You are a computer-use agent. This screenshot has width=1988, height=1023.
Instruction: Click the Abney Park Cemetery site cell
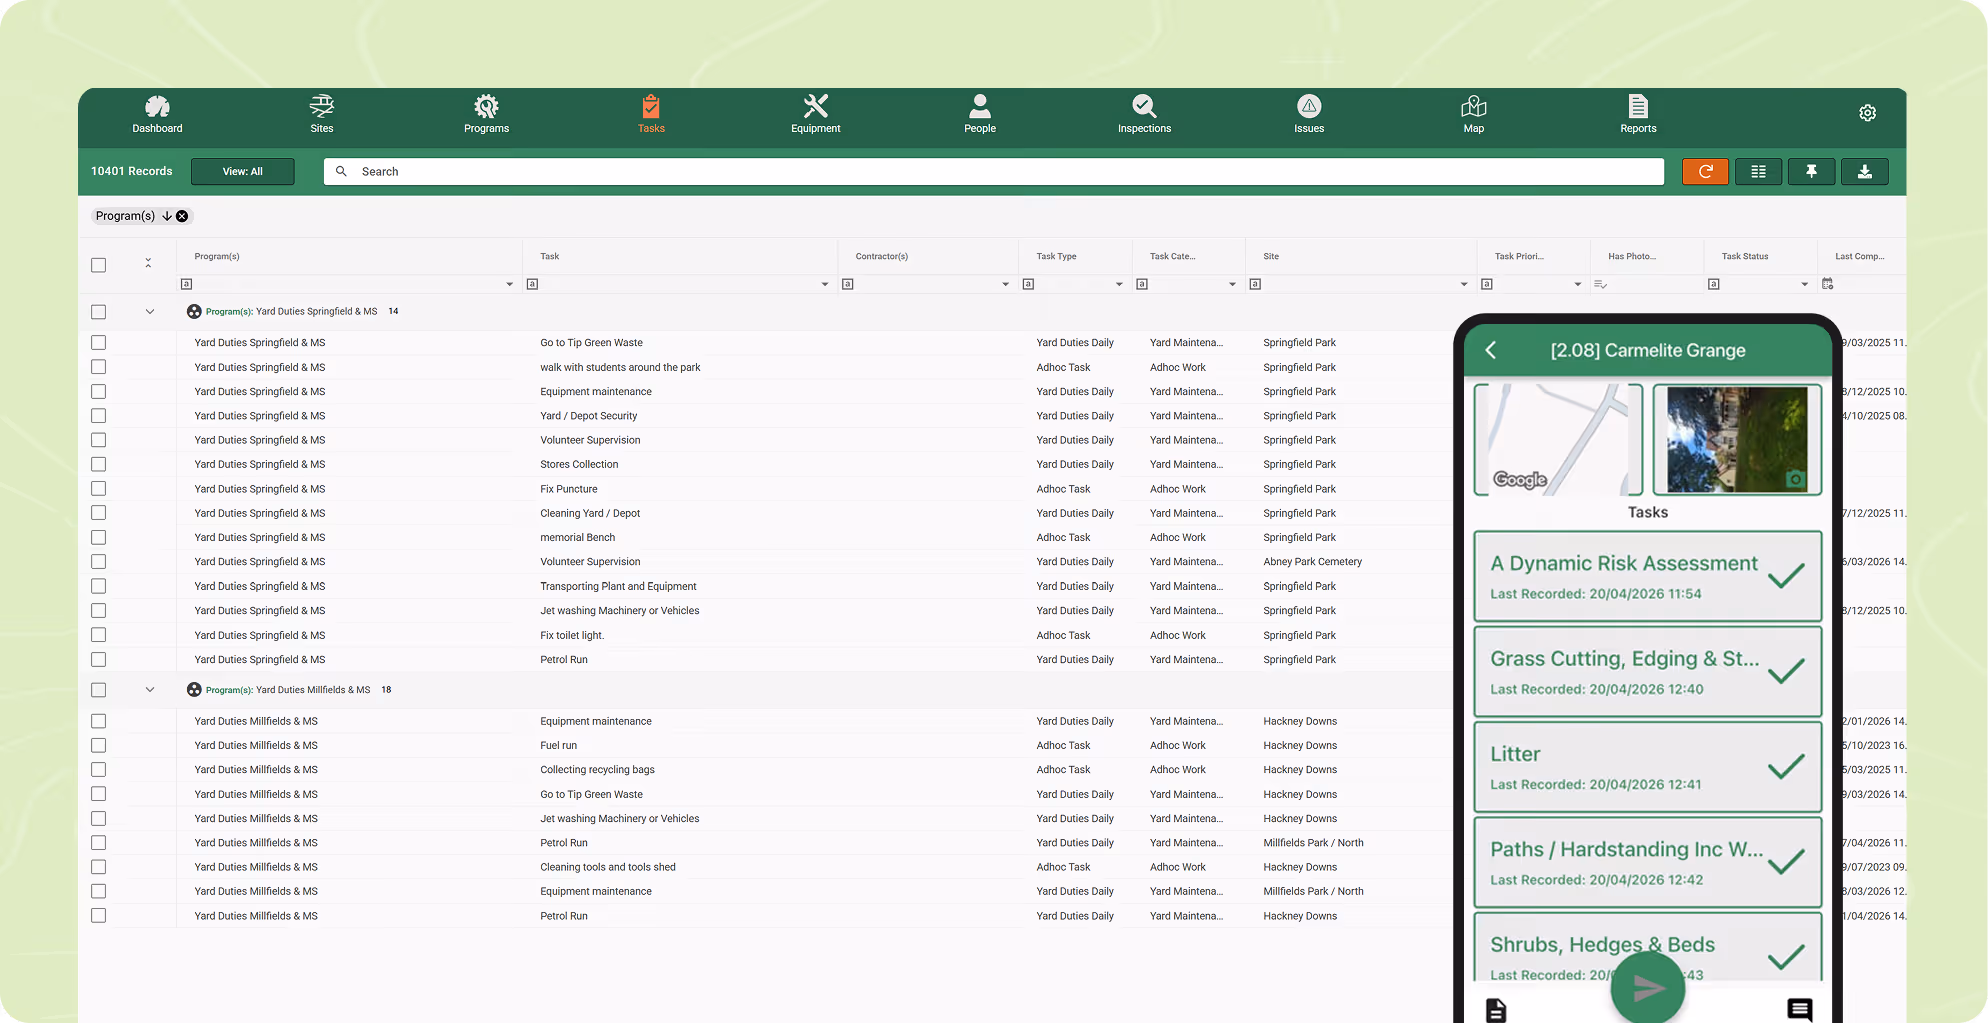(x=1312, y=562)
